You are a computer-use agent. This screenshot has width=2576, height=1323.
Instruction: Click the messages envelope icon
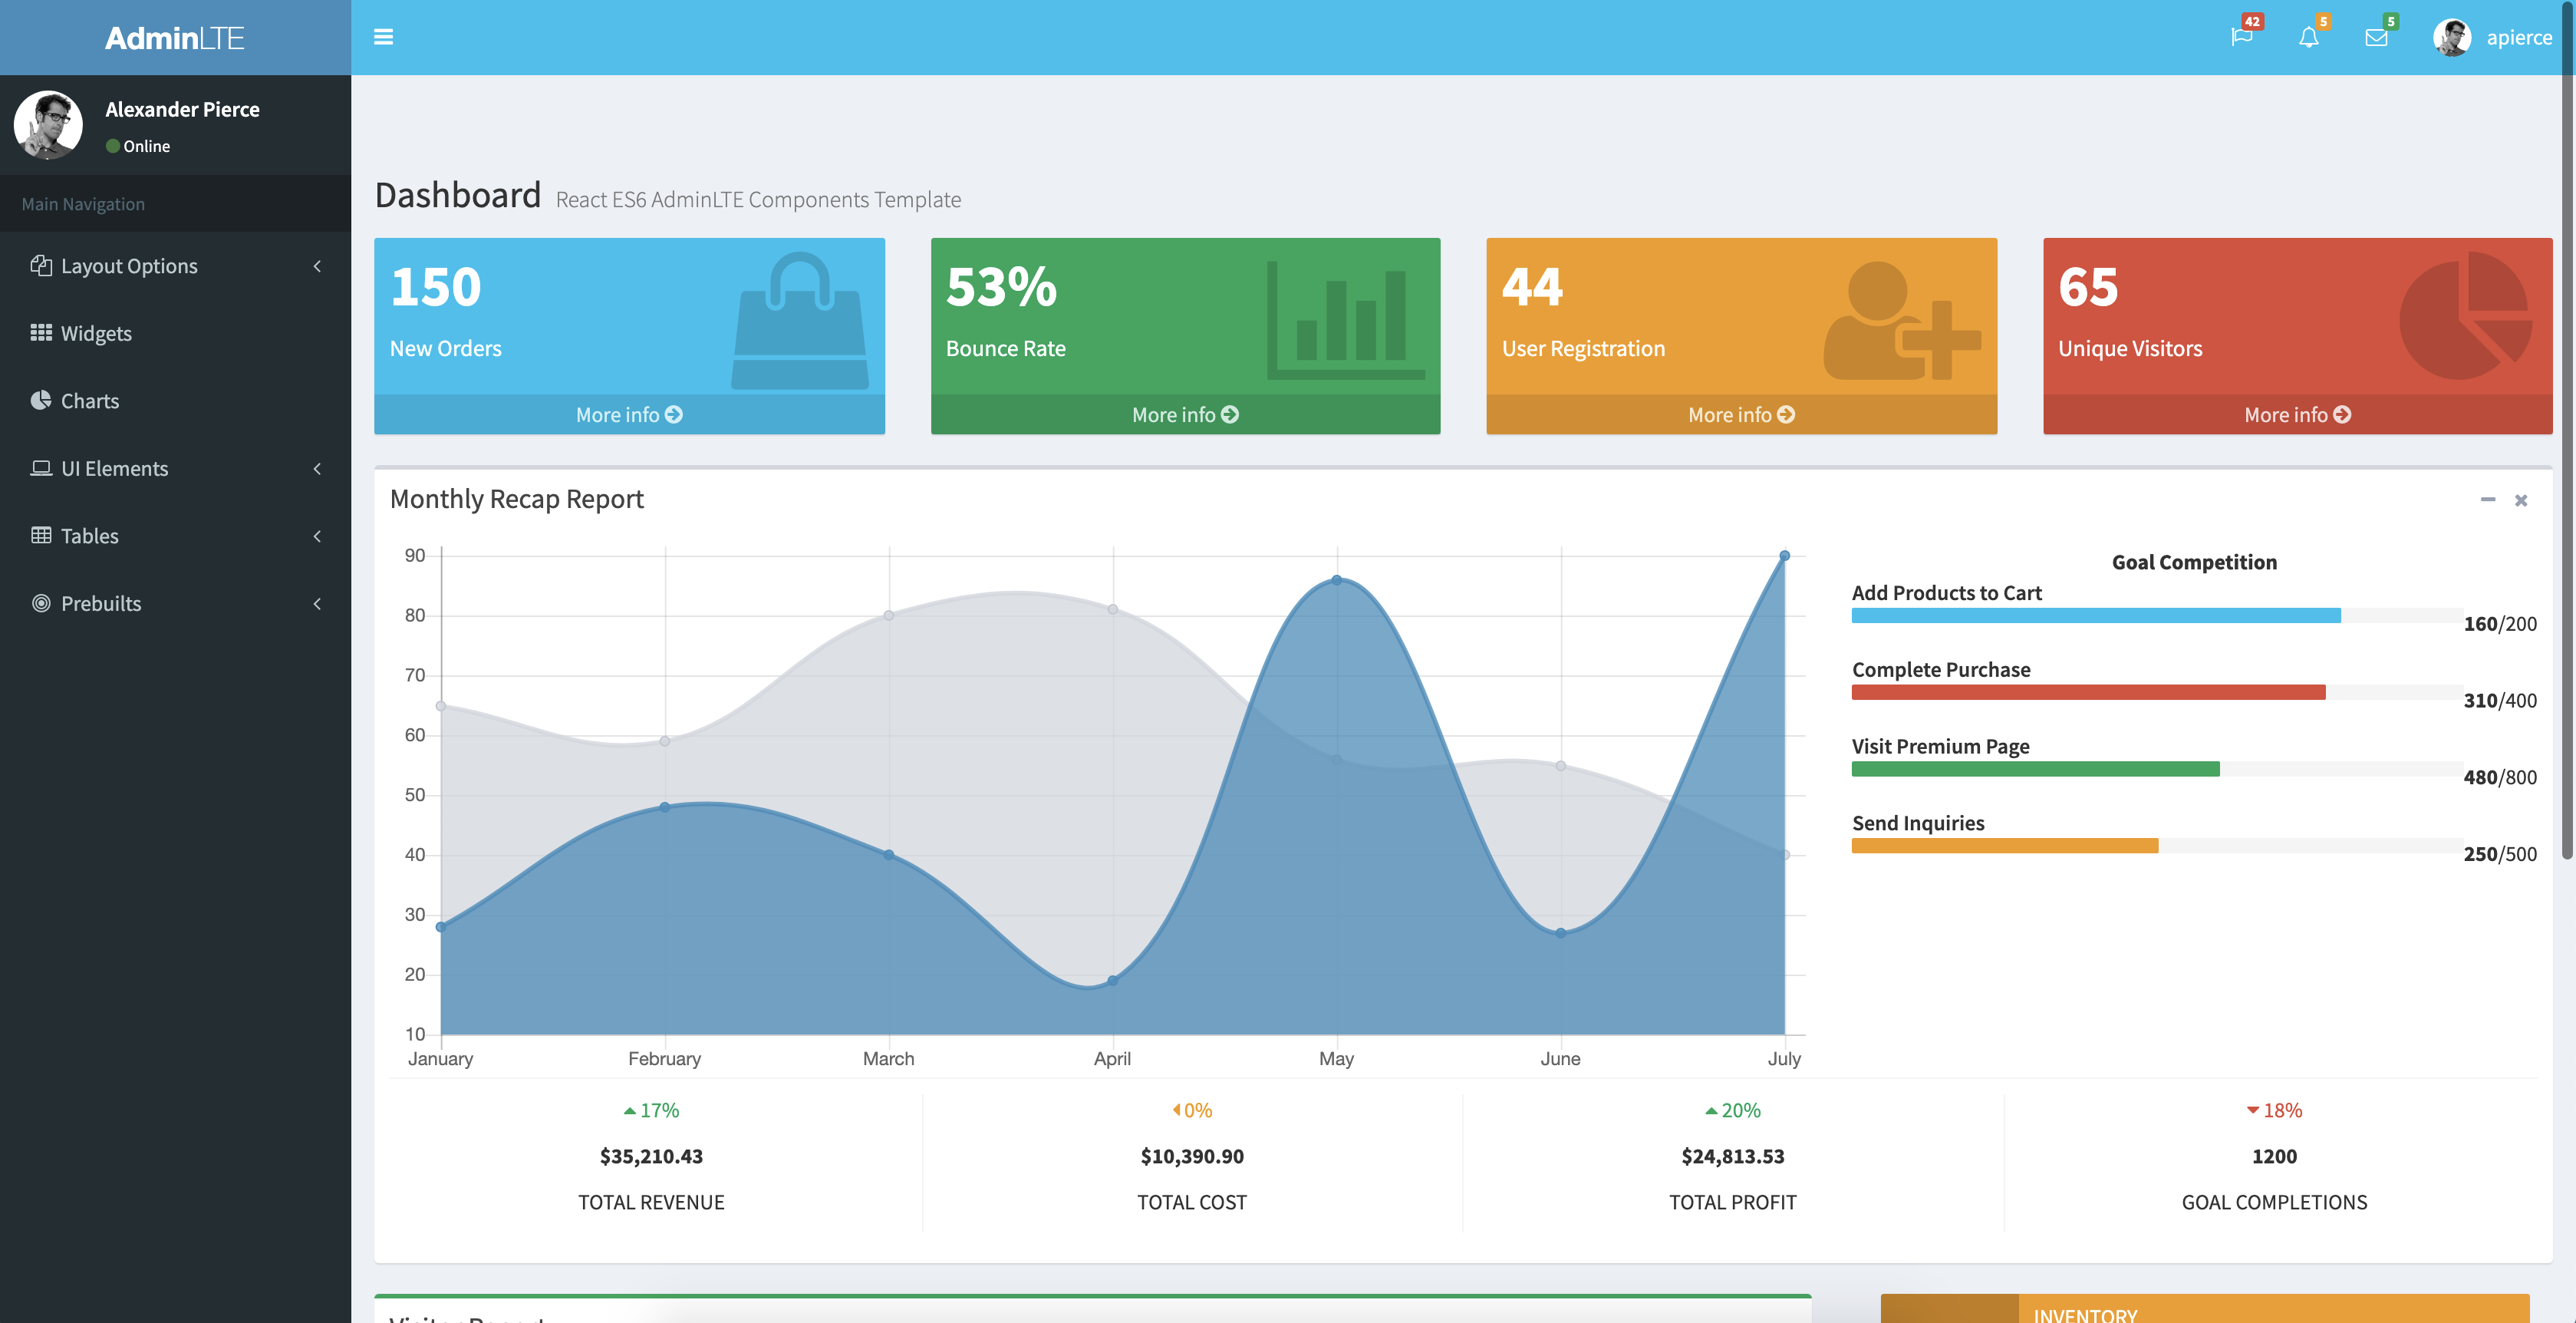(2377, 37)
